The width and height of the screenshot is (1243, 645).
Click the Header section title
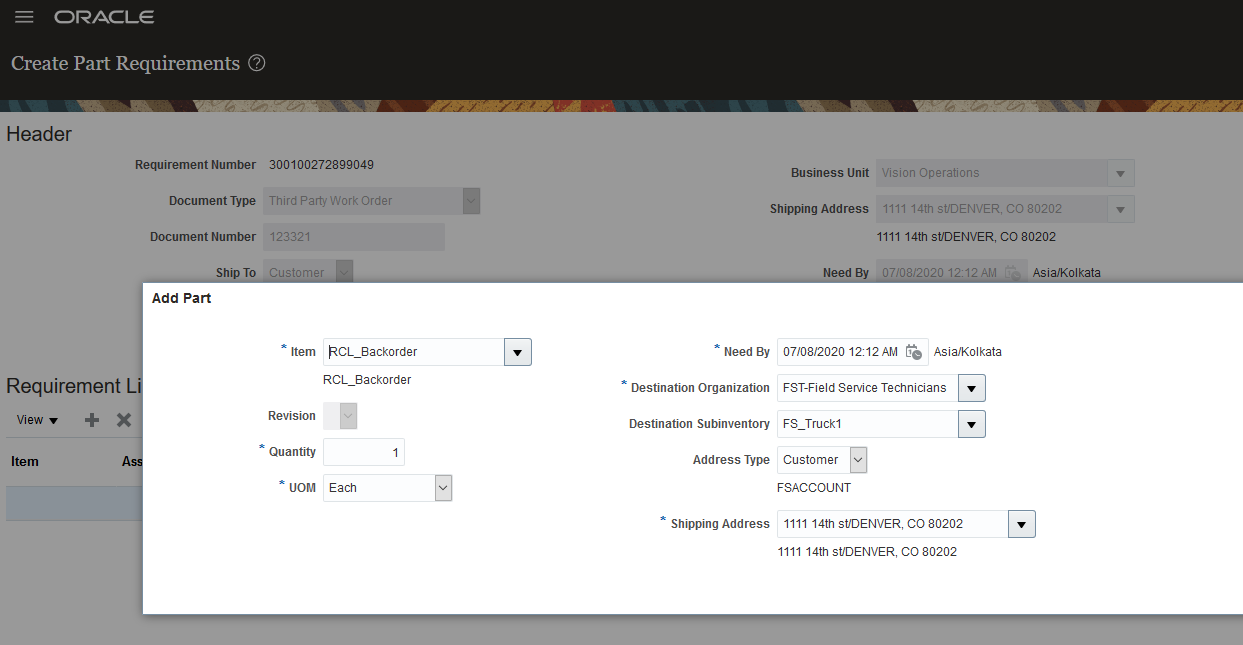[39, 134]
